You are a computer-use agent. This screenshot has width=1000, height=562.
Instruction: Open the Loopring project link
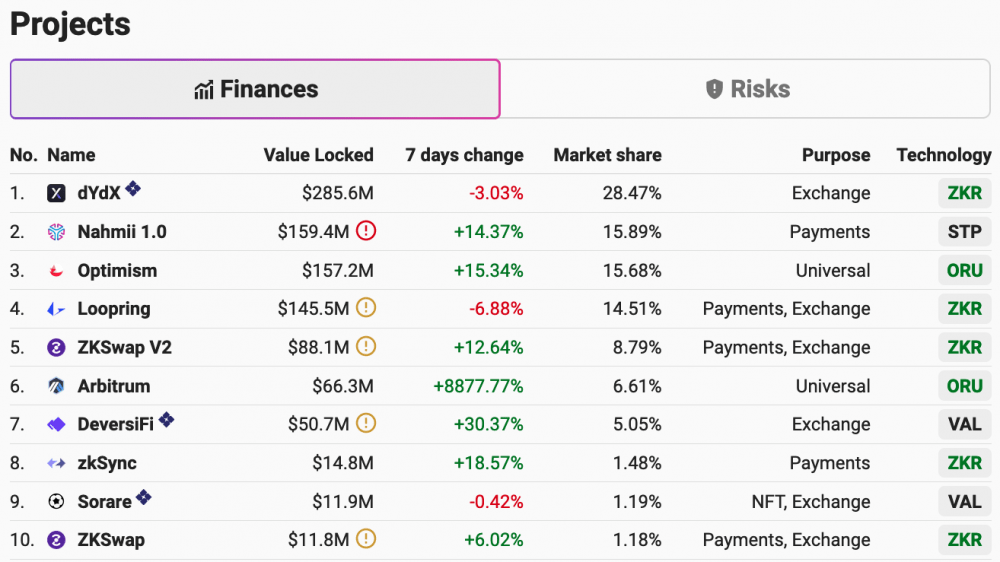click(114, 309)
